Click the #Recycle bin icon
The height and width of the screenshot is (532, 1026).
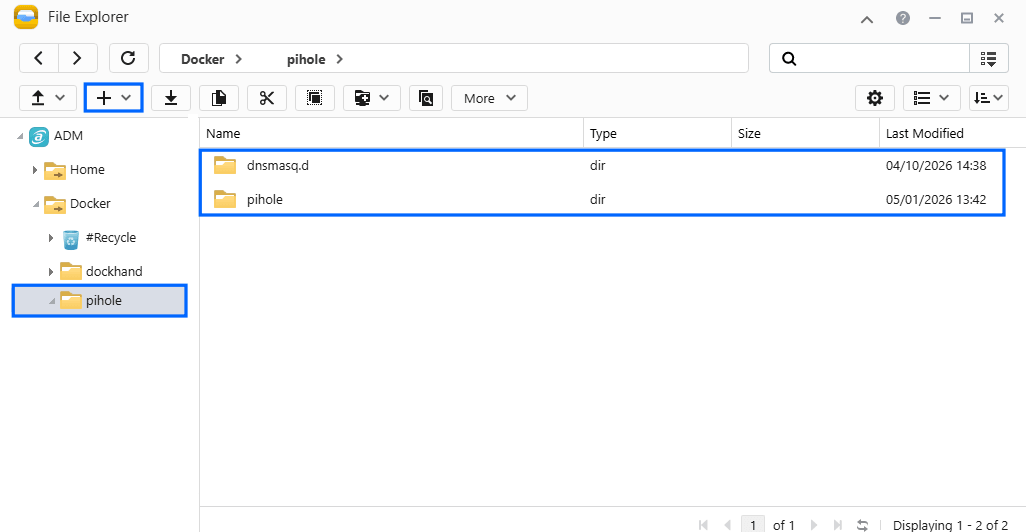click(71, 239)
